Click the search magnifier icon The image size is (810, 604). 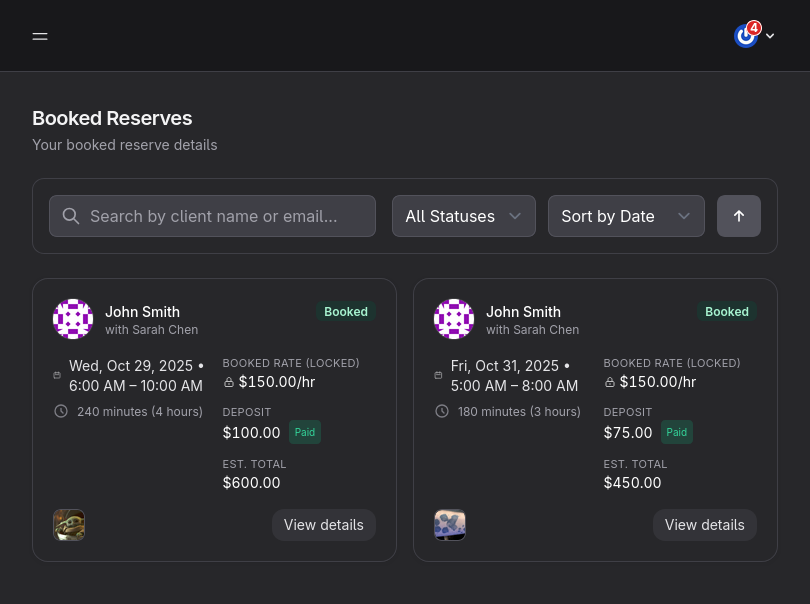[71, 216]
